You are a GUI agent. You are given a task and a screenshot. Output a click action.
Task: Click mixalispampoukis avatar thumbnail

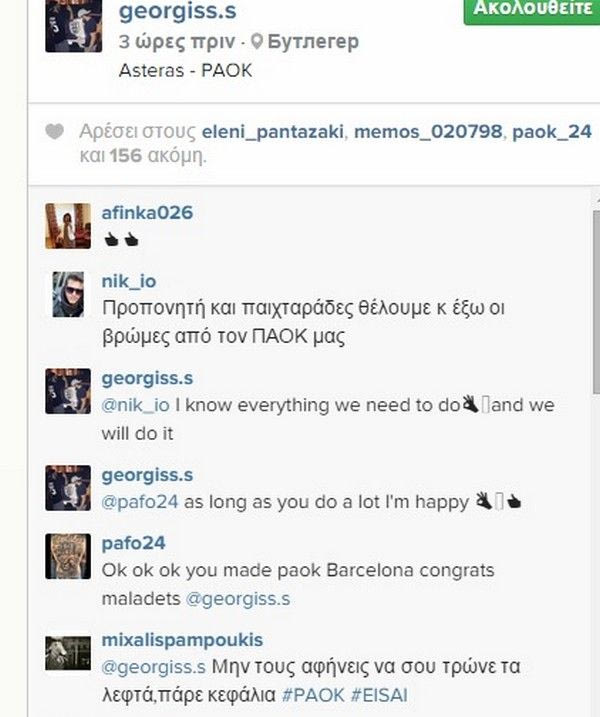click(68, 653)
